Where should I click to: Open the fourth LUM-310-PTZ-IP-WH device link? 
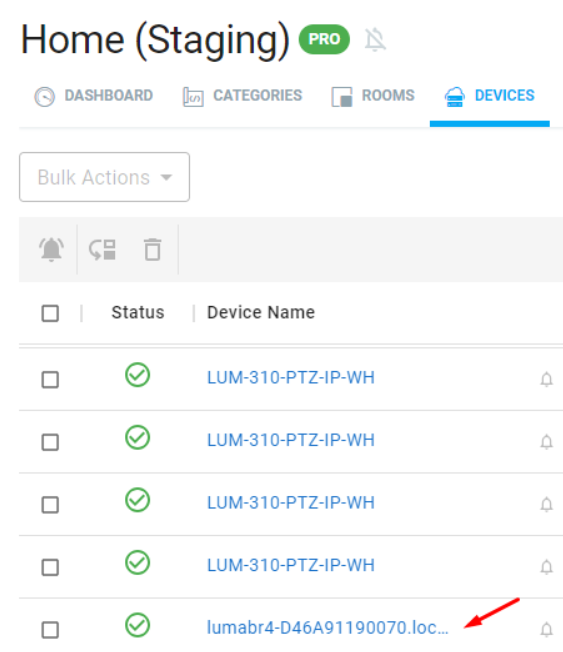tap(291, 565)
